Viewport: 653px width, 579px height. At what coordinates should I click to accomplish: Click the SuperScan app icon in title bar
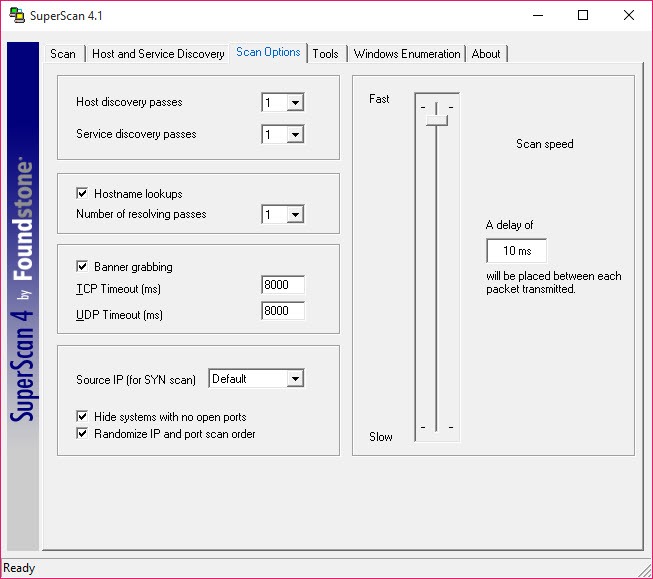tap(17, 15)
